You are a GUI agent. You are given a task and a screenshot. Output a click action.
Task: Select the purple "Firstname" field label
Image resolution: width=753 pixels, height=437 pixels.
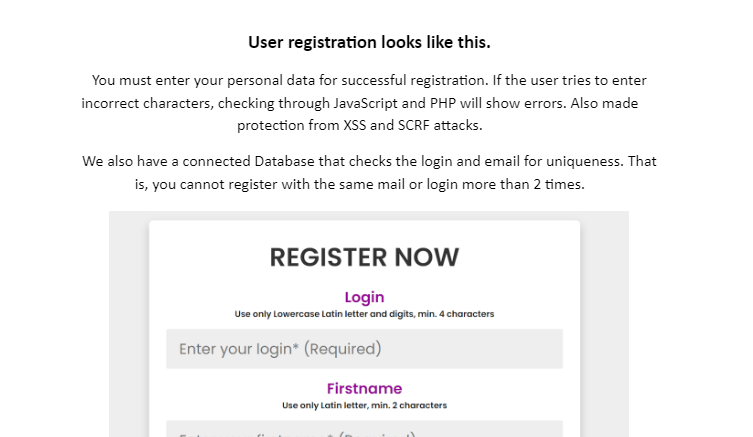(x=364, y=388)
